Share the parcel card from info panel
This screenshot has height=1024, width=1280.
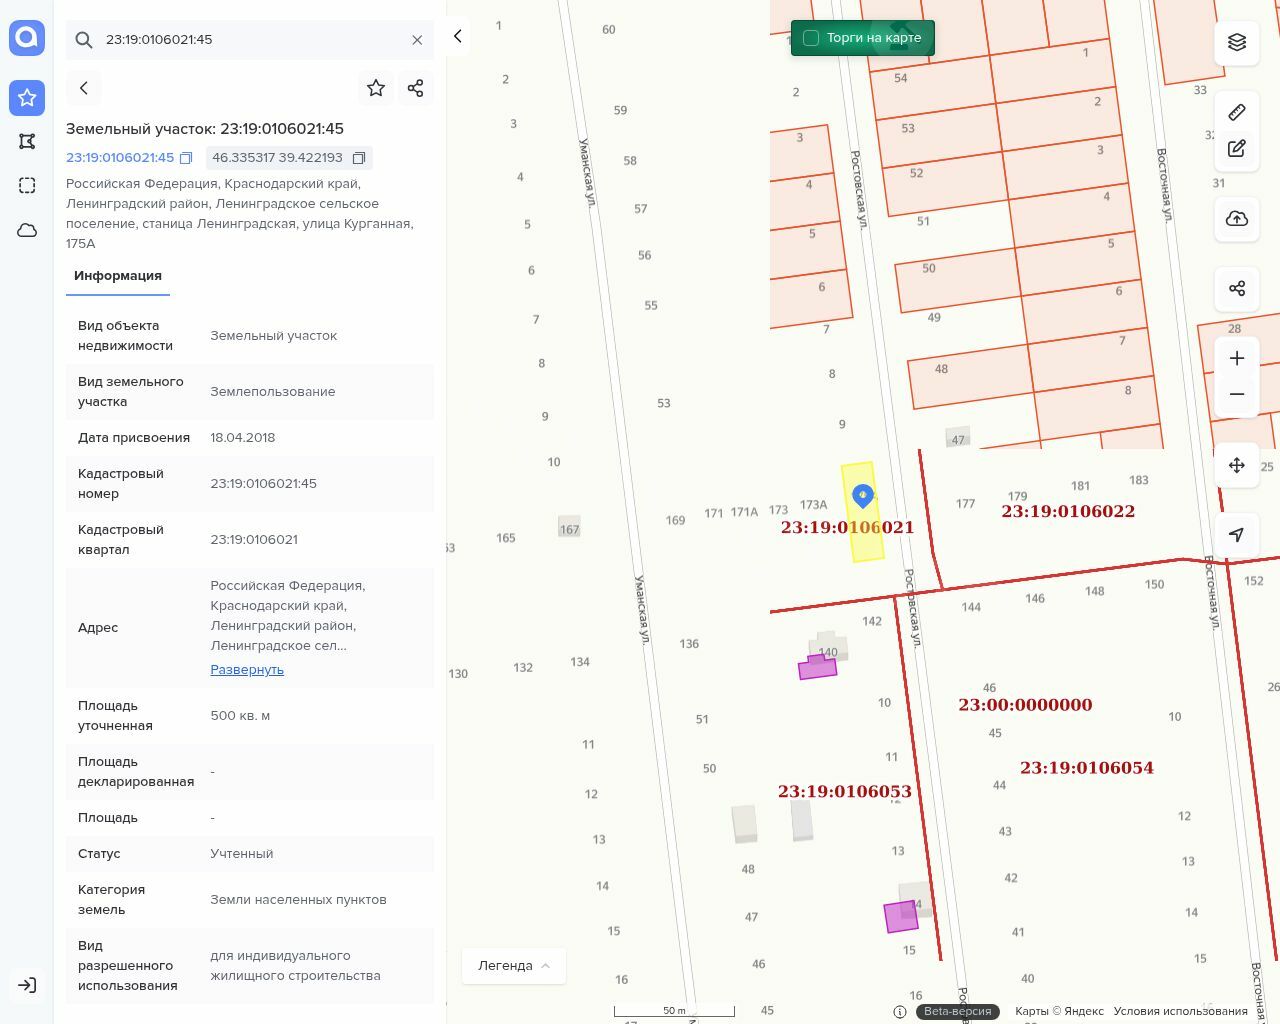416,88
